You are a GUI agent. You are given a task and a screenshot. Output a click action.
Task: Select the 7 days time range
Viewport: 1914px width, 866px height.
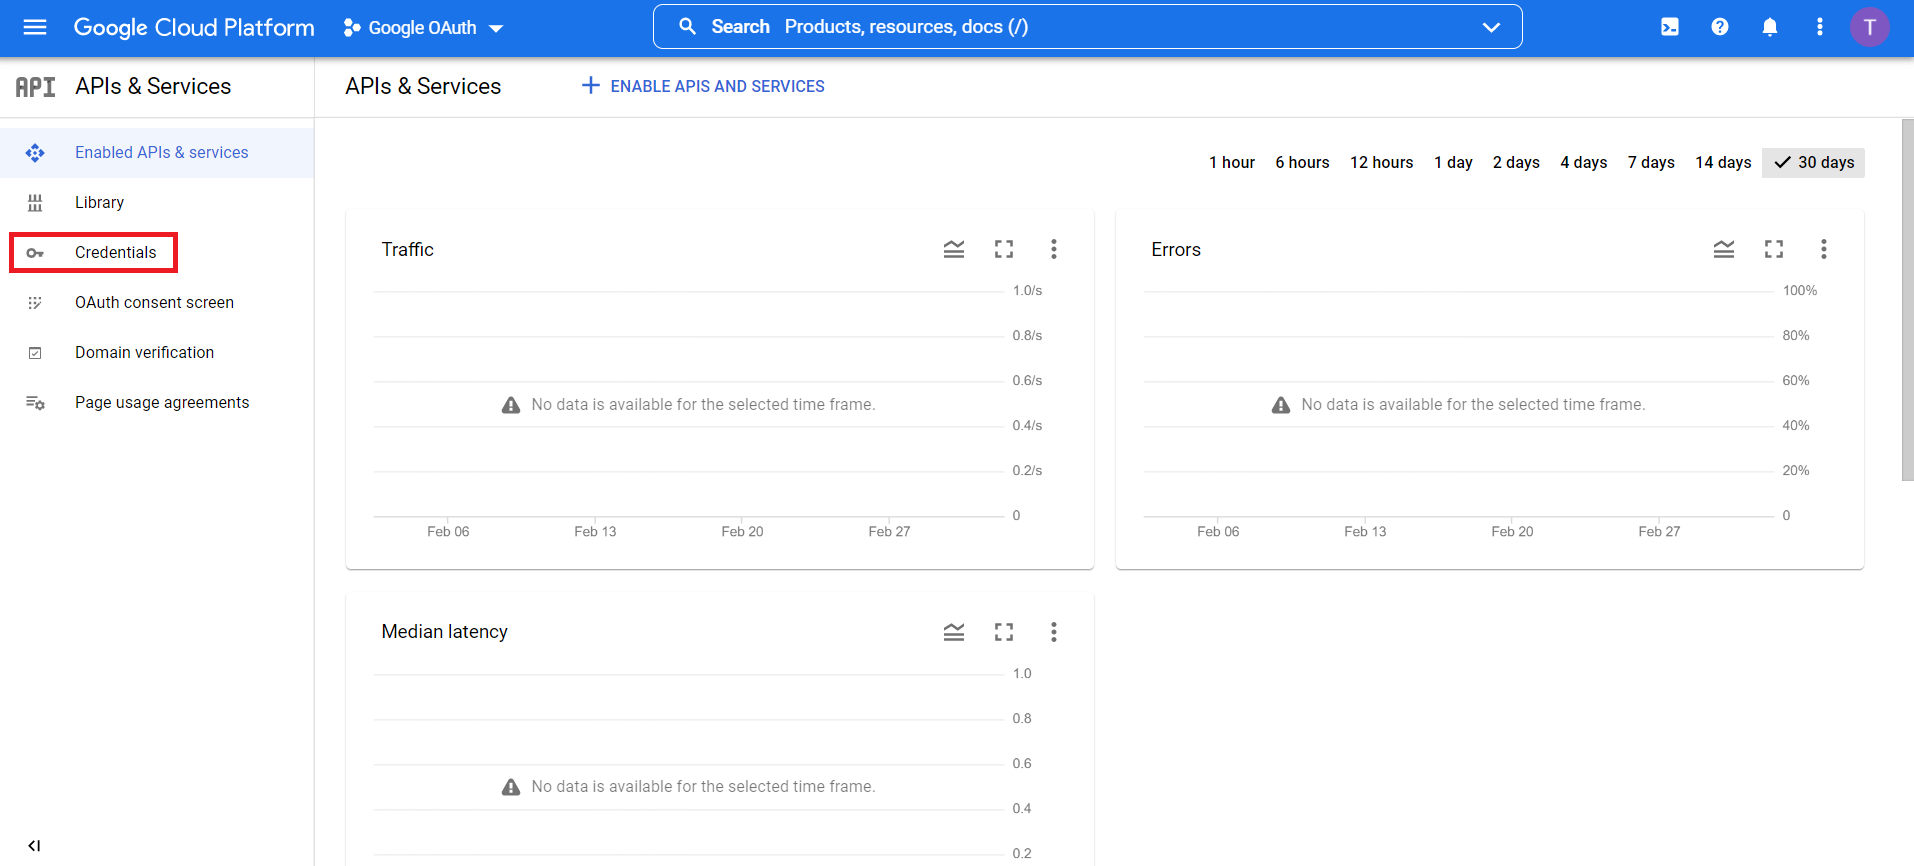pyautogui.click(x=1650, y=163)
